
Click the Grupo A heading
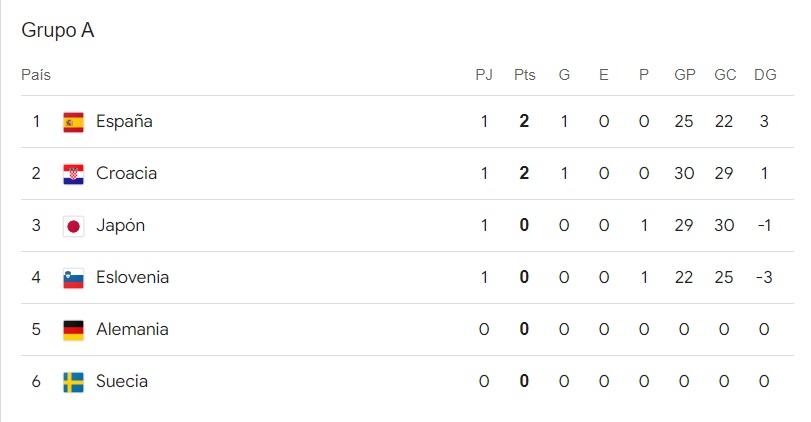click(58, 31)
